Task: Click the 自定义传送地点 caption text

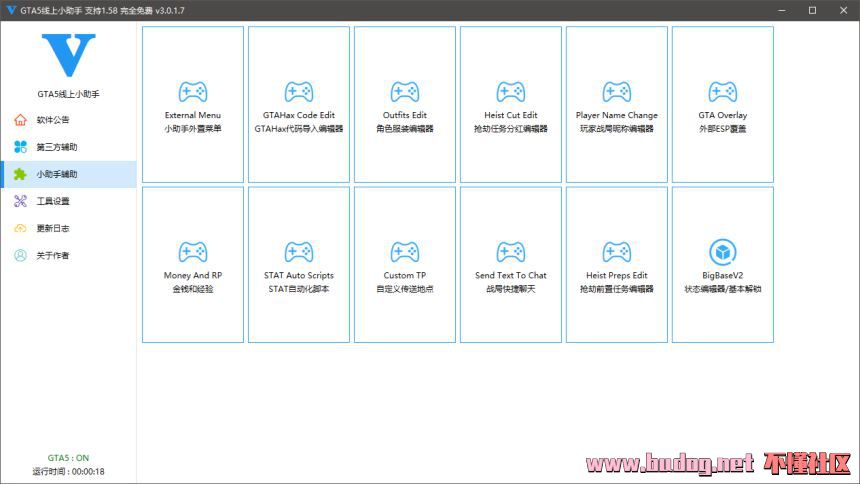Action: [x=405, y=289]
